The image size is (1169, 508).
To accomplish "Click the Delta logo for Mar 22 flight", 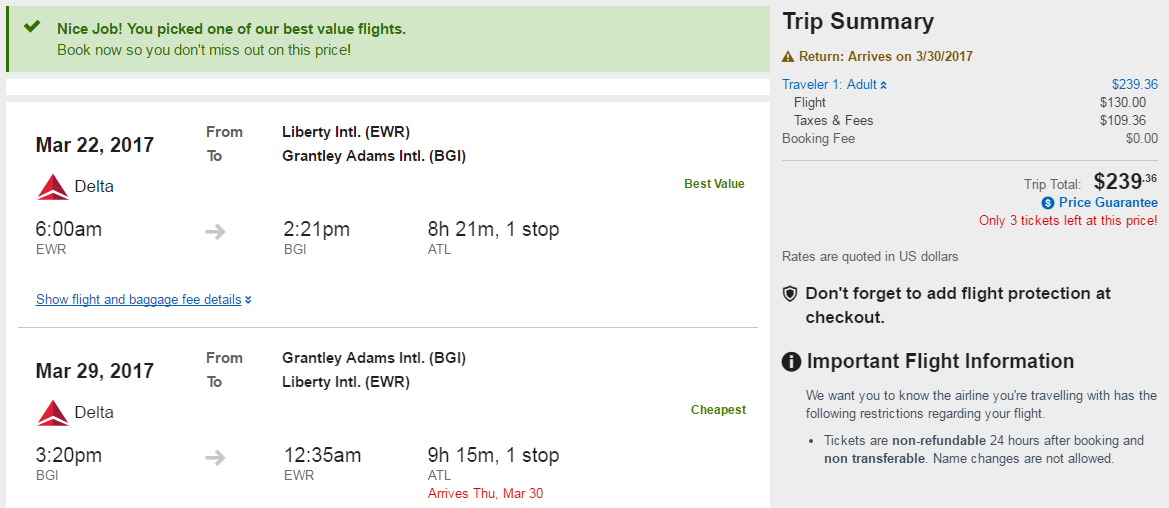I will click(x=52, y=187).
